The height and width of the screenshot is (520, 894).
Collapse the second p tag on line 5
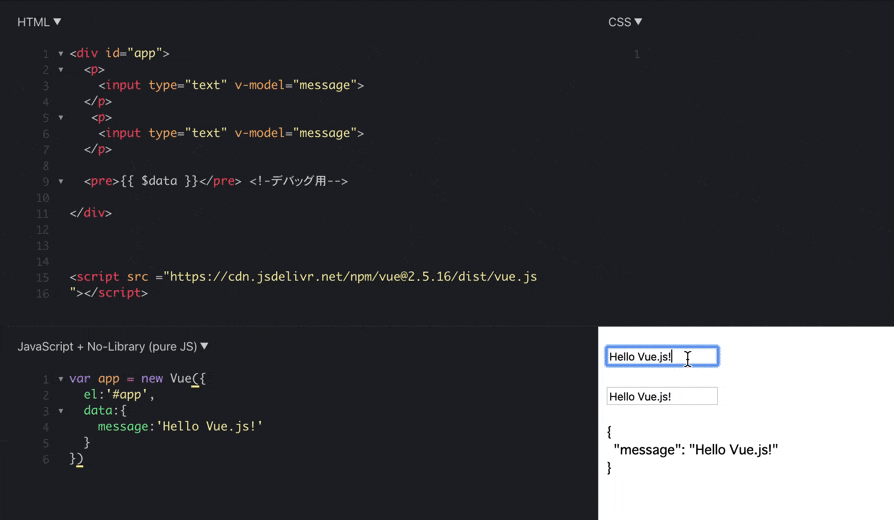(x=60, y=117)
